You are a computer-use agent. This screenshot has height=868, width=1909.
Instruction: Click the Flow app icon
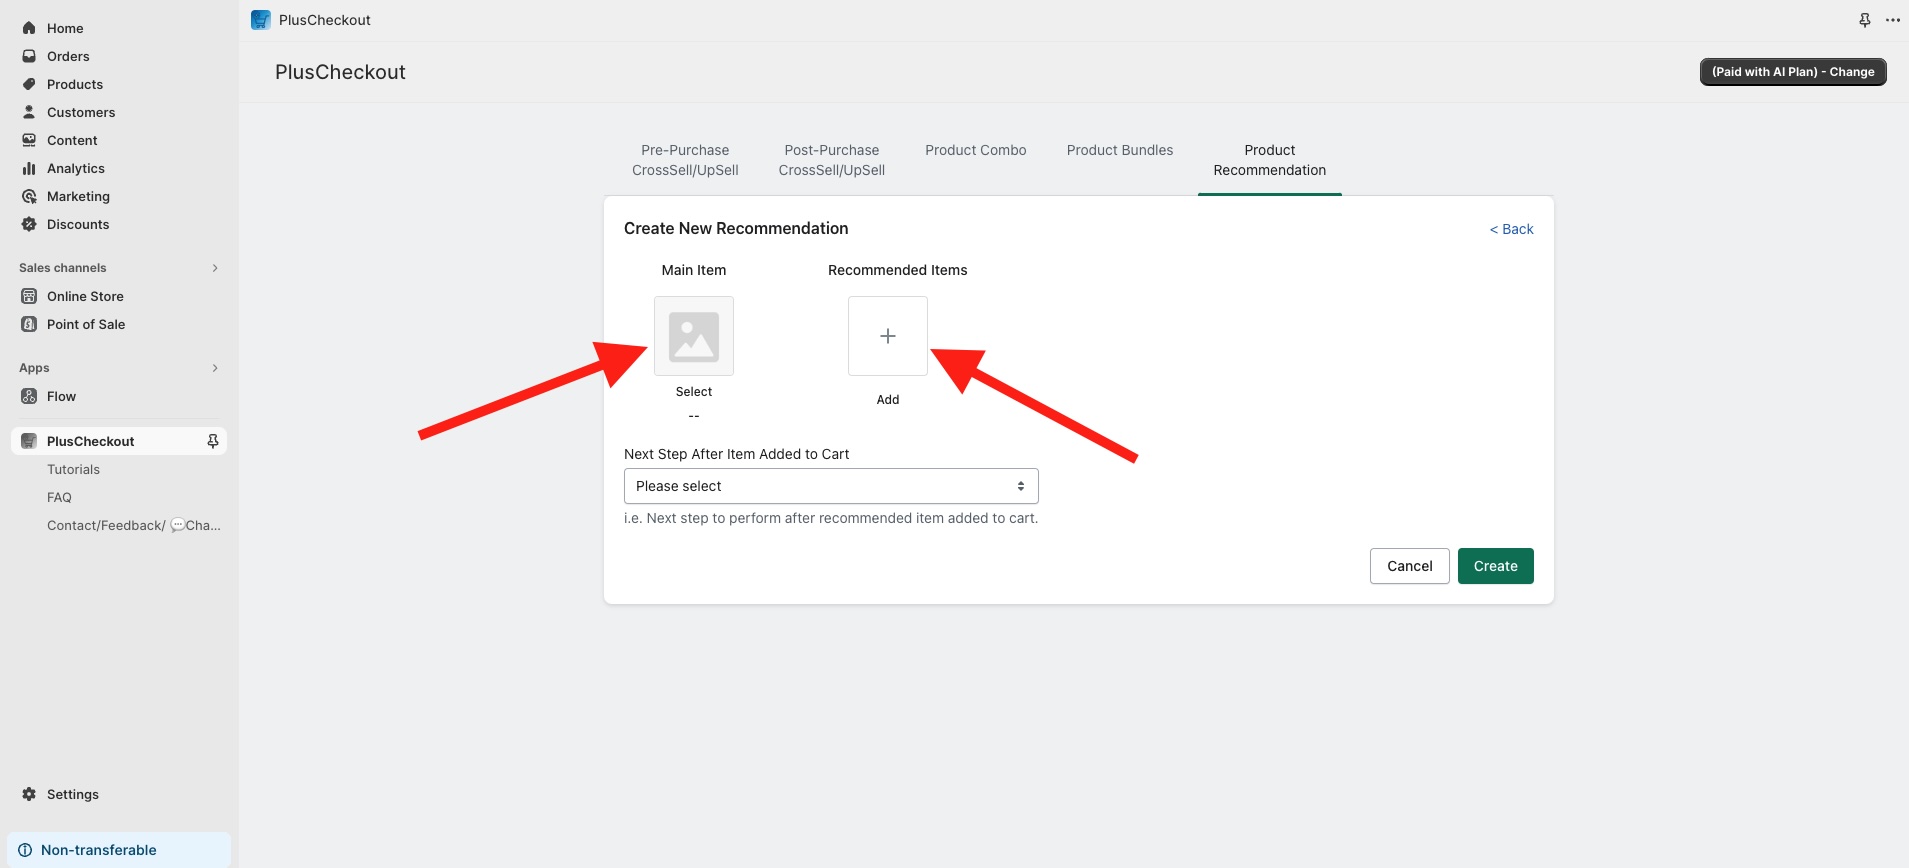pyautogui.click(x=29, y=396)
